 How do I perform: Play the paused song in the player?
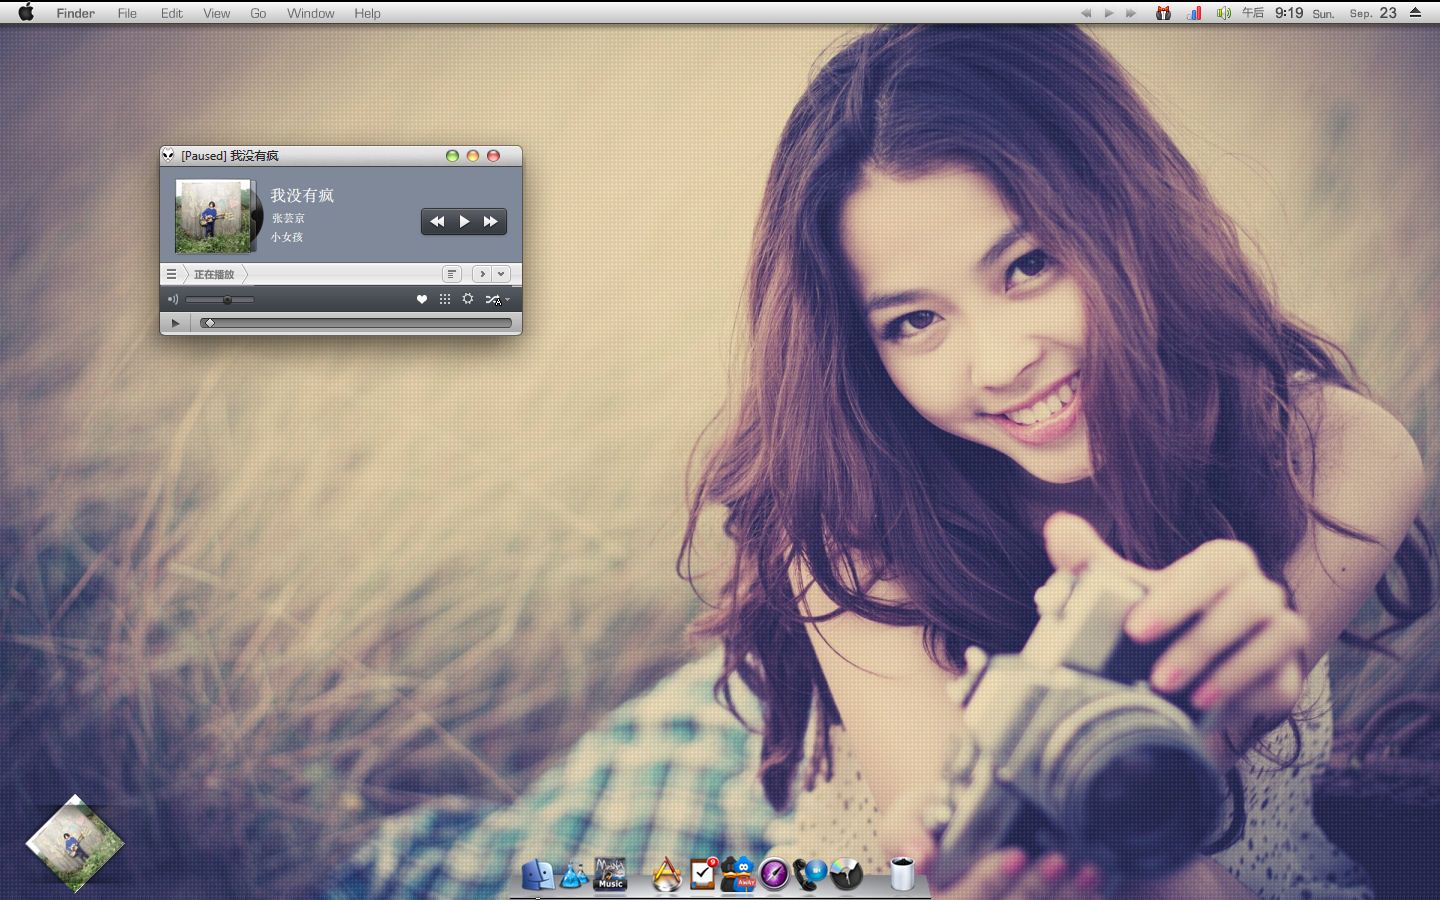pyautogui.click(x=464, y=222)
